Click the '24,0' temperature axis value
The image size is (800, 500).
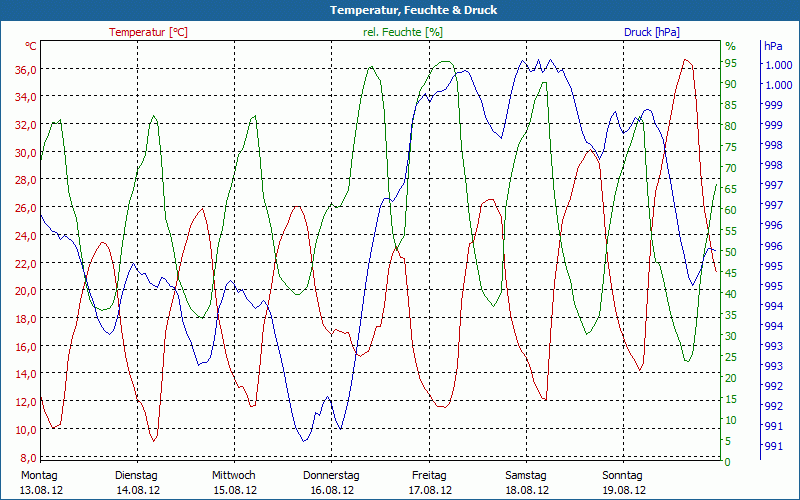[x=26, y=236]
